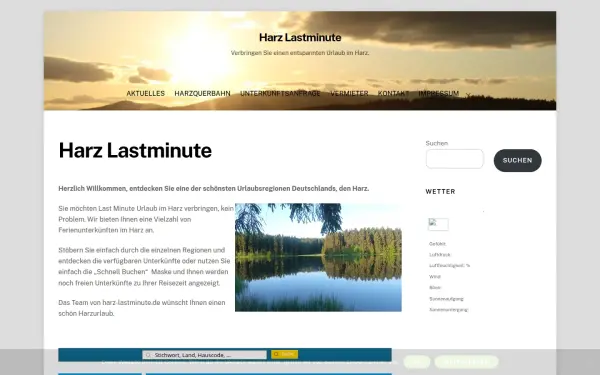Click the Suchen label above search field

[437, 143]
